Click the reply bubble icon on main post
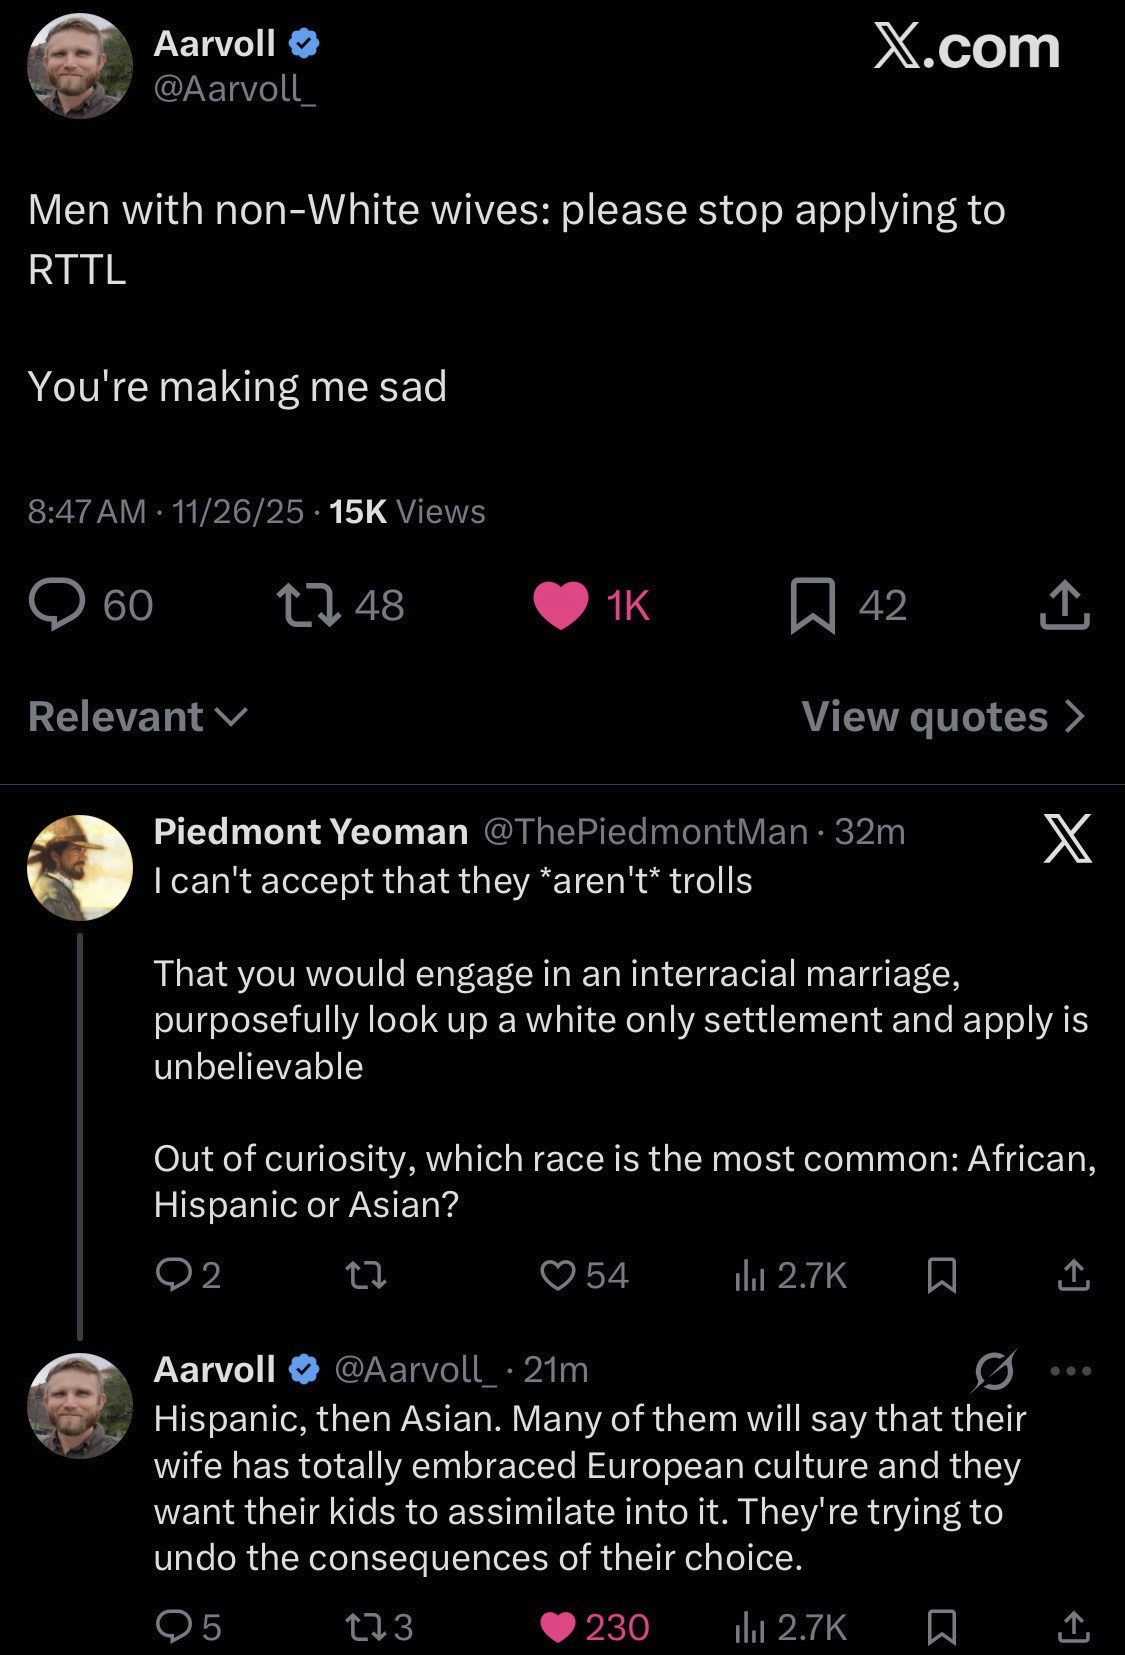The image size is (1125, 1655). [57, 605]
